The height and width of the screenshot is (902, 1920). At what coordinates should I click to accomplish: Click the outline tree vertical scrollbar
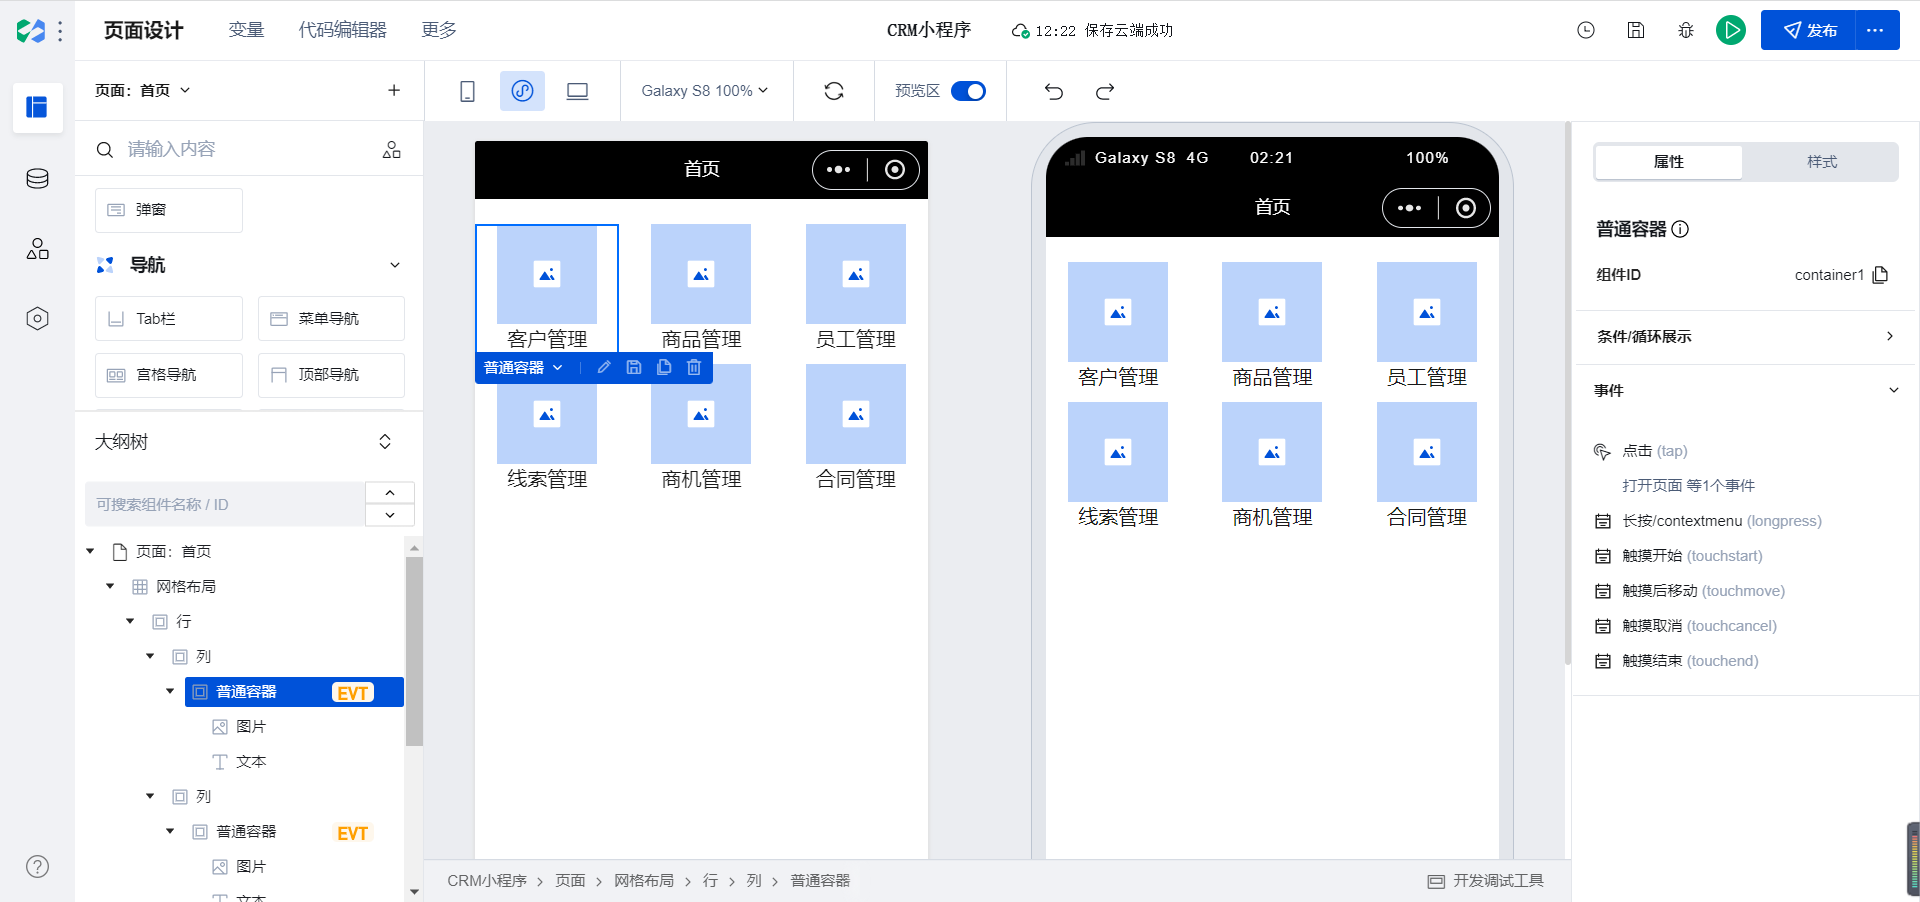point(414,650)
